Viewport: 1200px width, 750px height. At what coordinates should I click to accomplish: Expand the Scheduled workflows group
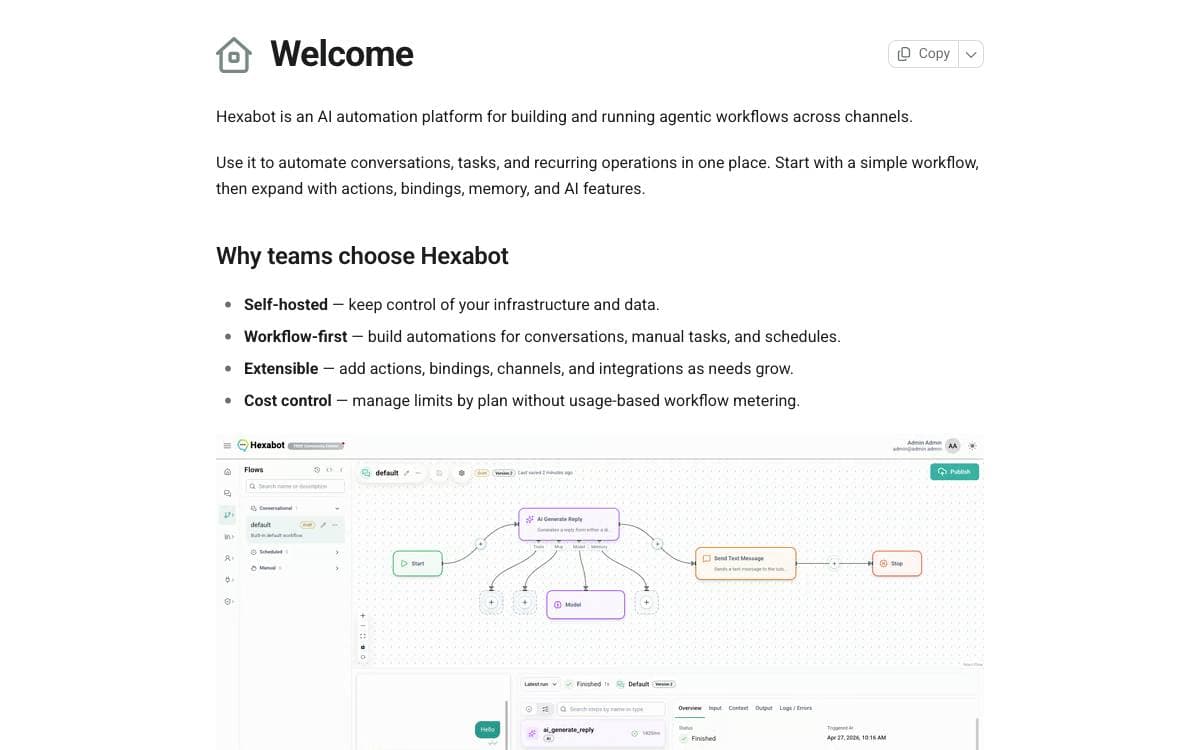pyautogui.click(x=295, y=552)
